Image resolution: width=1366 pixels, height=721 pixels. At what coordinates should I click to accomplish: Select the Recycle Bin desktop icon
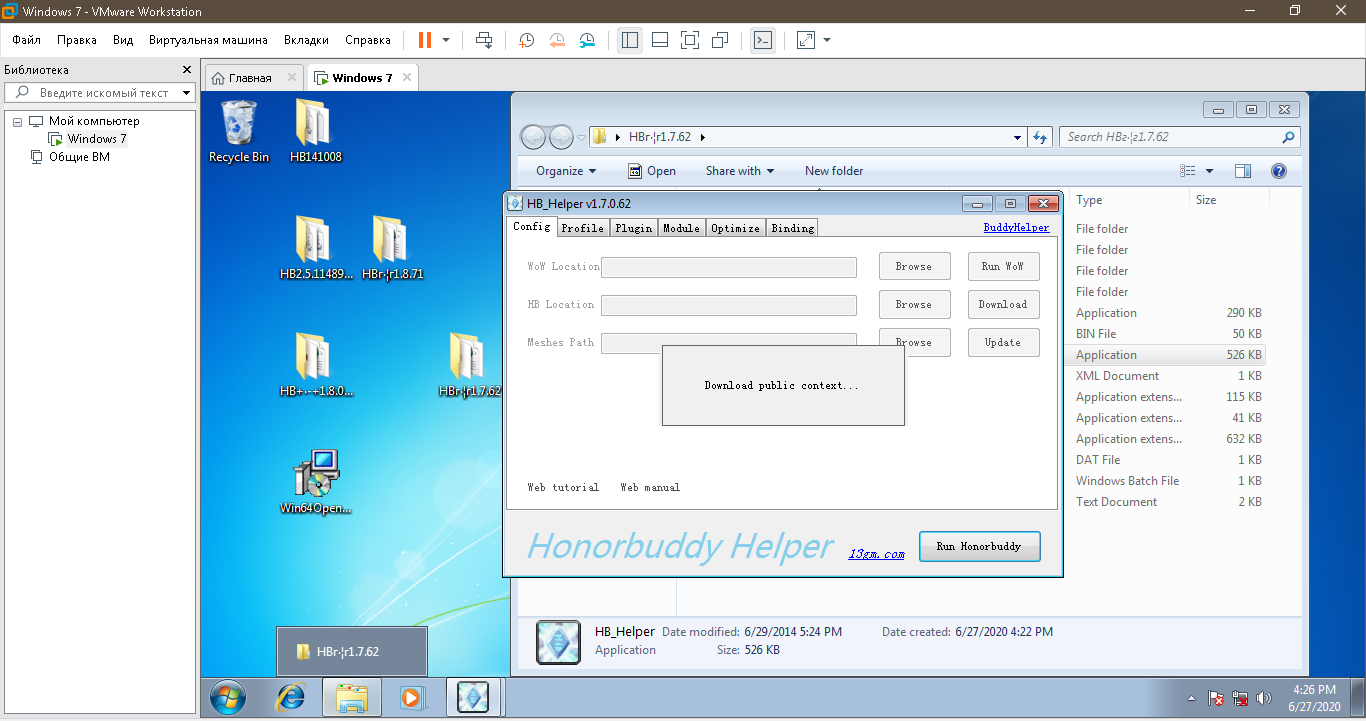click(239, 131)
